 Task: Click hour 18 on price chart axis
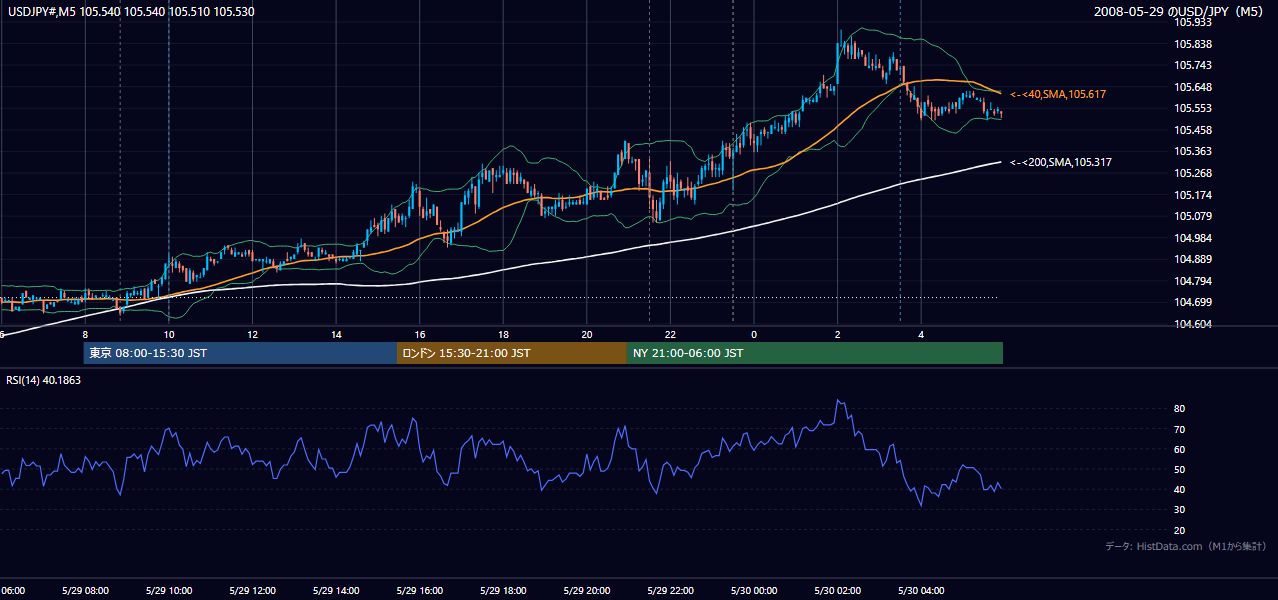(x=503, y=334)
